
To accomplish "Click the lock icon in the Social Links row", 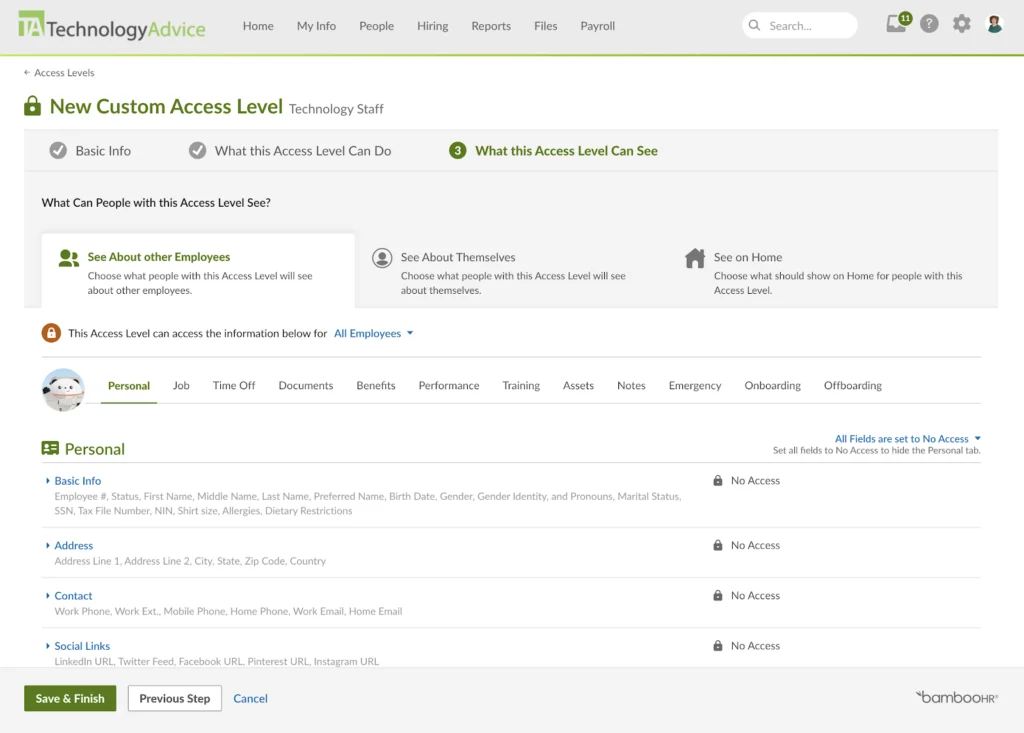I will [x=718, y=645].
